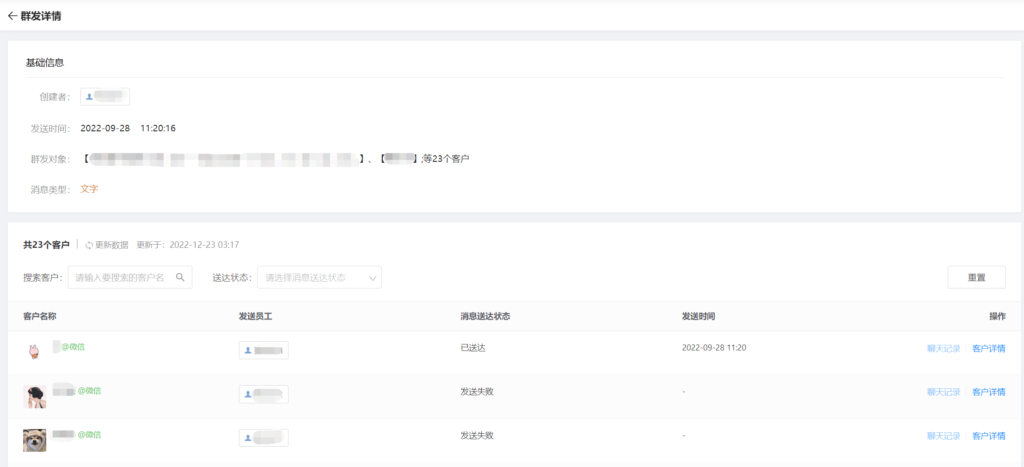Open the dog avatar in third row
1024x467 pixels.
click(35, 439)
